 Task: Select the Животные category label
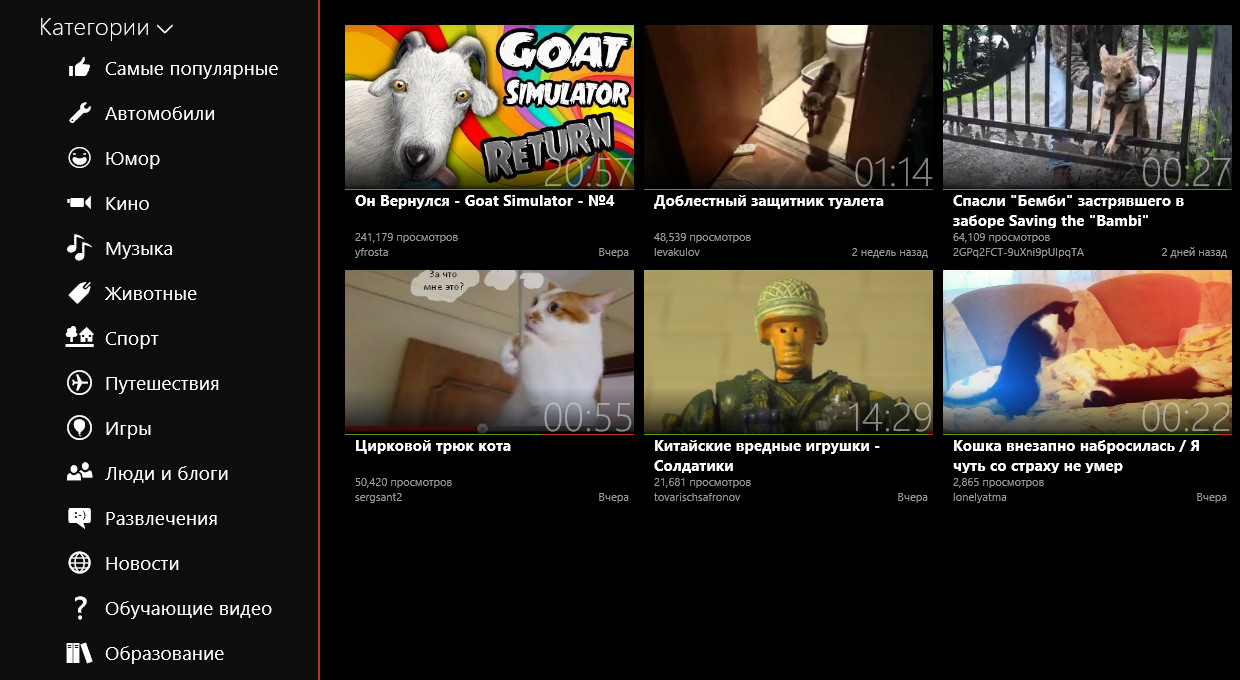tap(151, 294)
